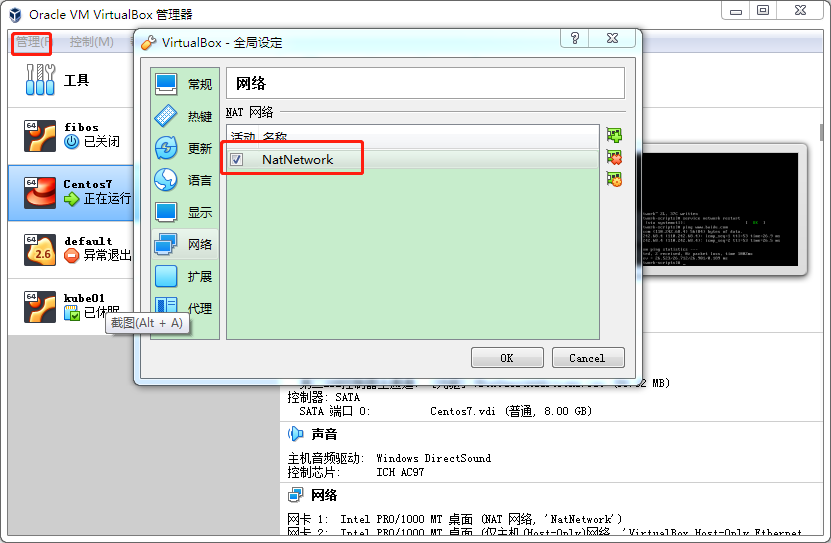
Task: Open the 代理 (Proxy) settings category
Action: coord(184,307)
